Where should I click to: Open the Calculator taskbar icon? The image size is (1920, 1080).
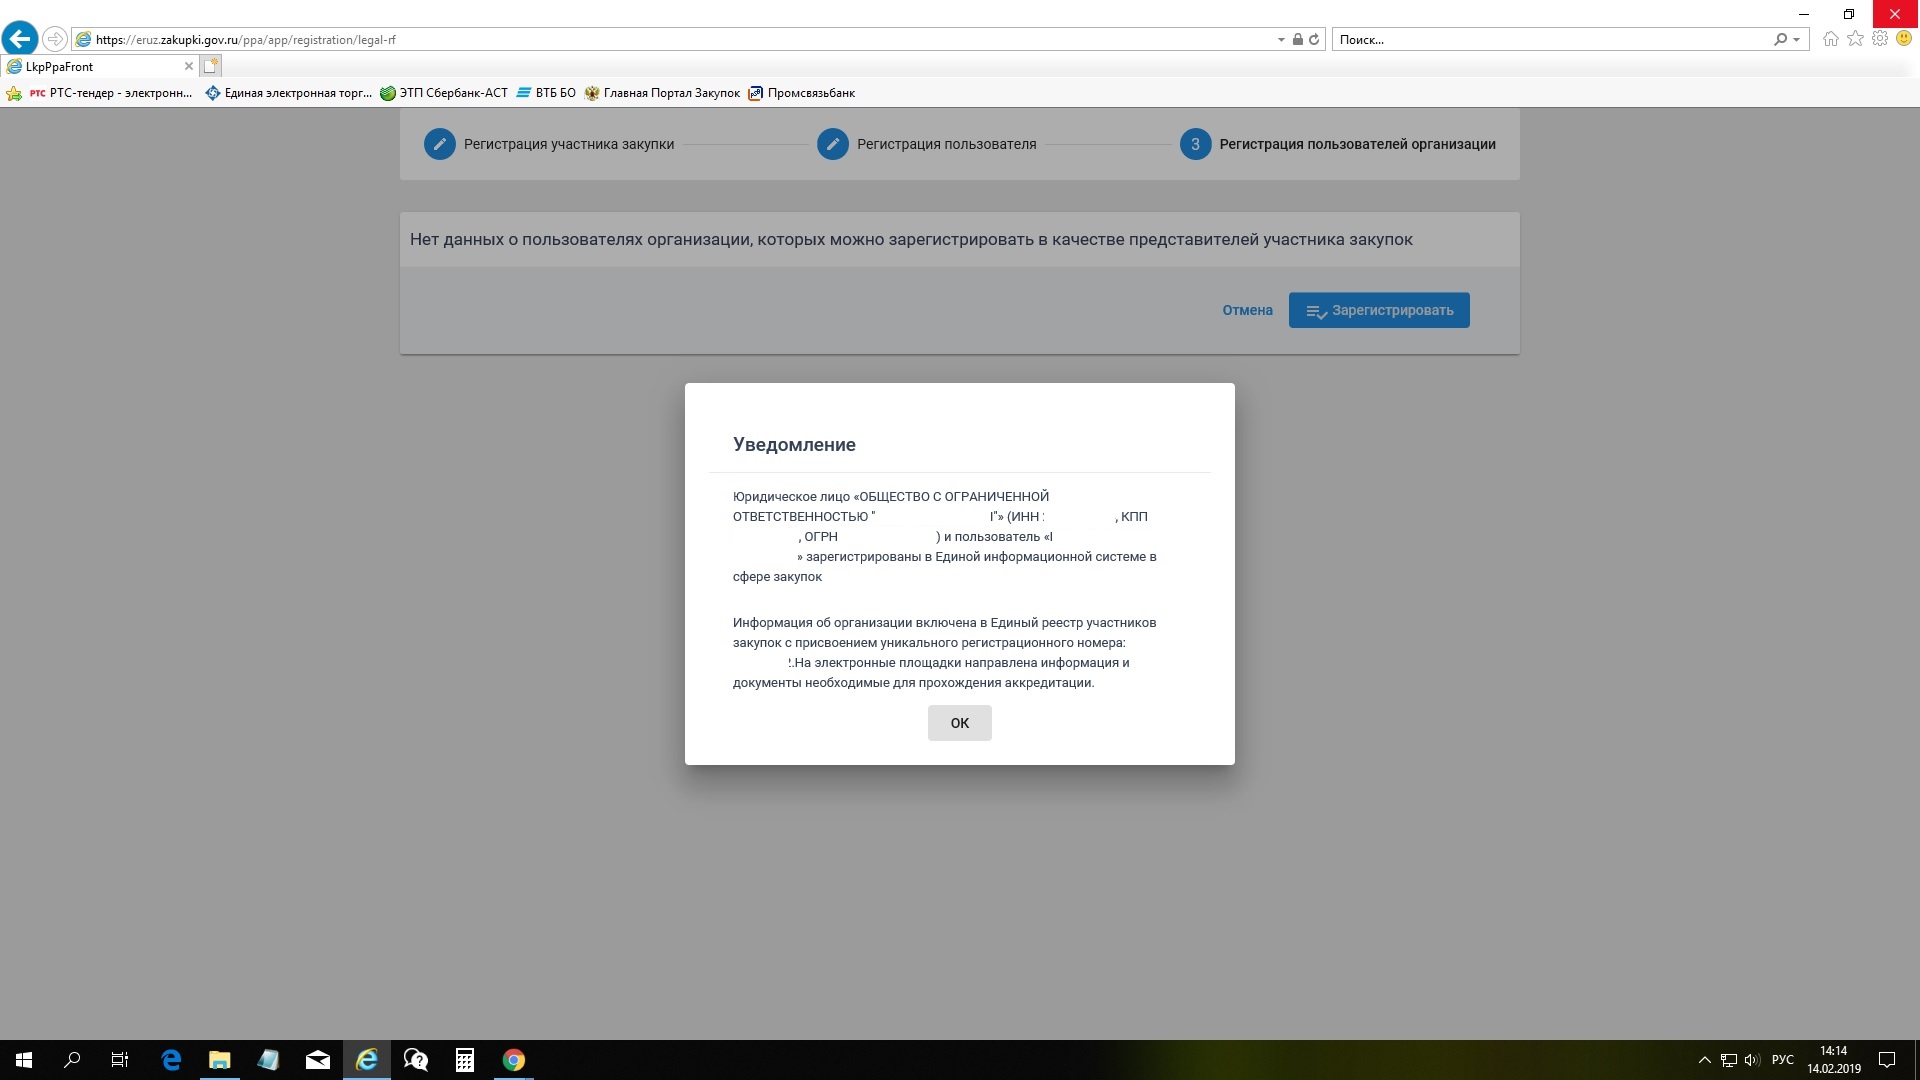pos(464,1060)
